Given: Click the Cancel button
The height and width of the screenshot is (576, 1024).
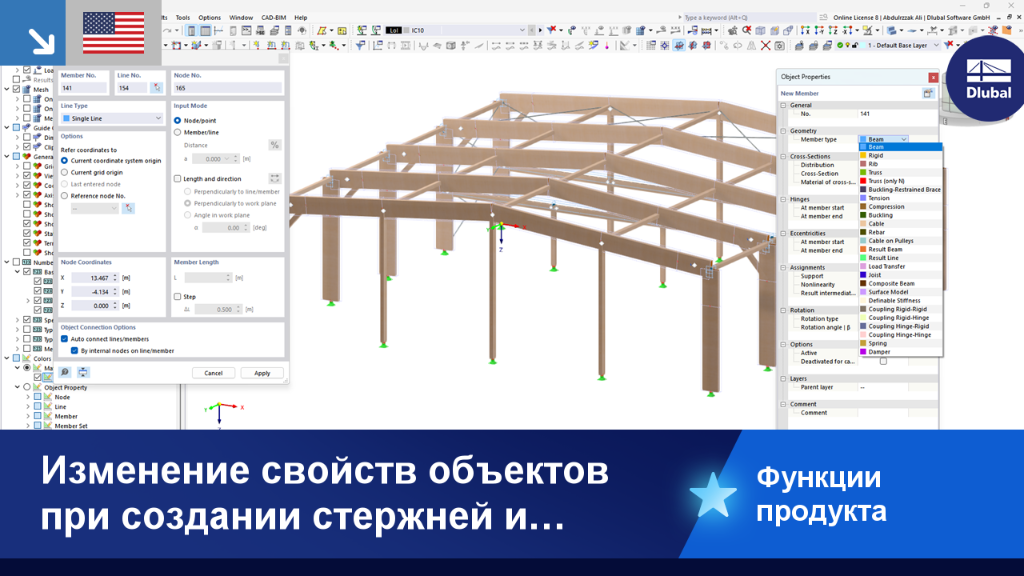Looking at the screenshot, I should point(214,373).
